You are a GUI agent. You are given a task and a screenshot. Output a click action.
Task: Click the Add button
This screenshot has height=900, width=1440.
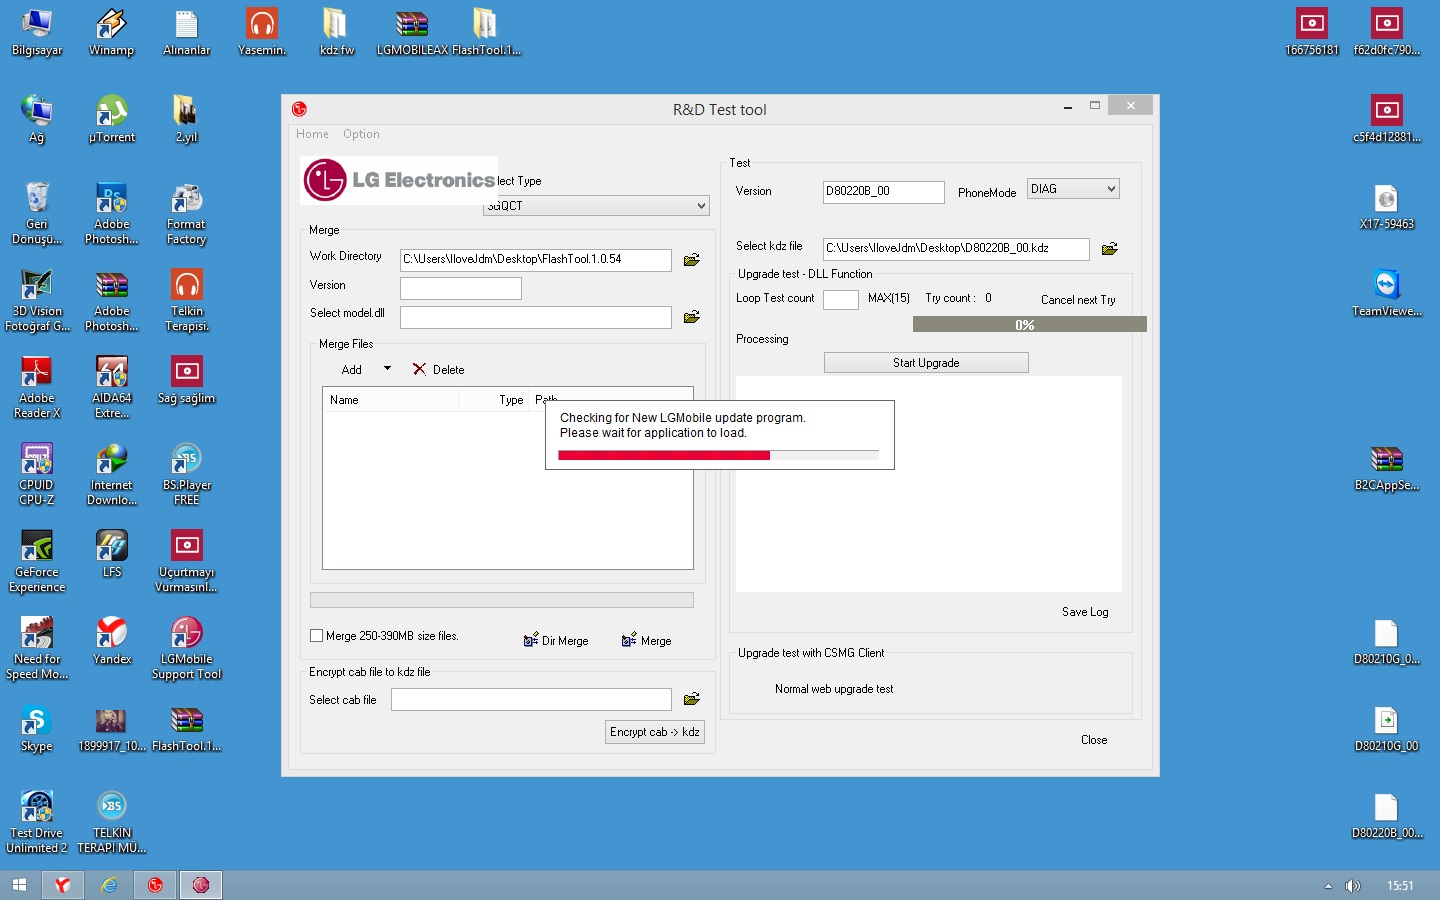[352, 370]
